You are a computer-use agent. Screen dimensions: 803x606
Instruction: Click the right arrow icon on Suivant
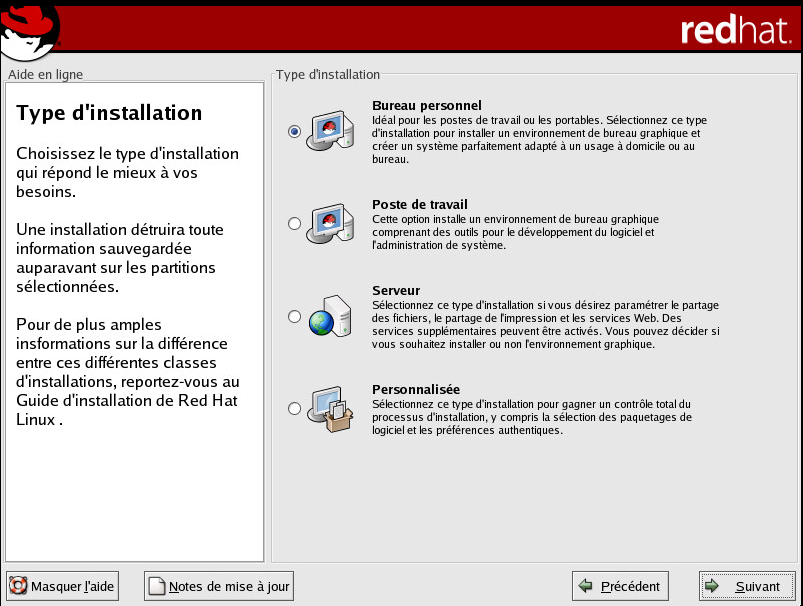(x=711, y=586)
